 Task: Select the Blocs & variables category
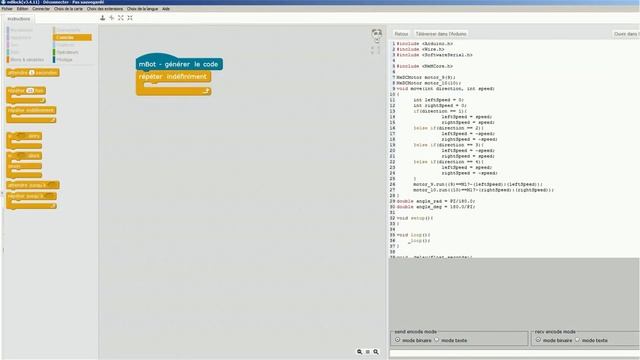click(26, 60)
